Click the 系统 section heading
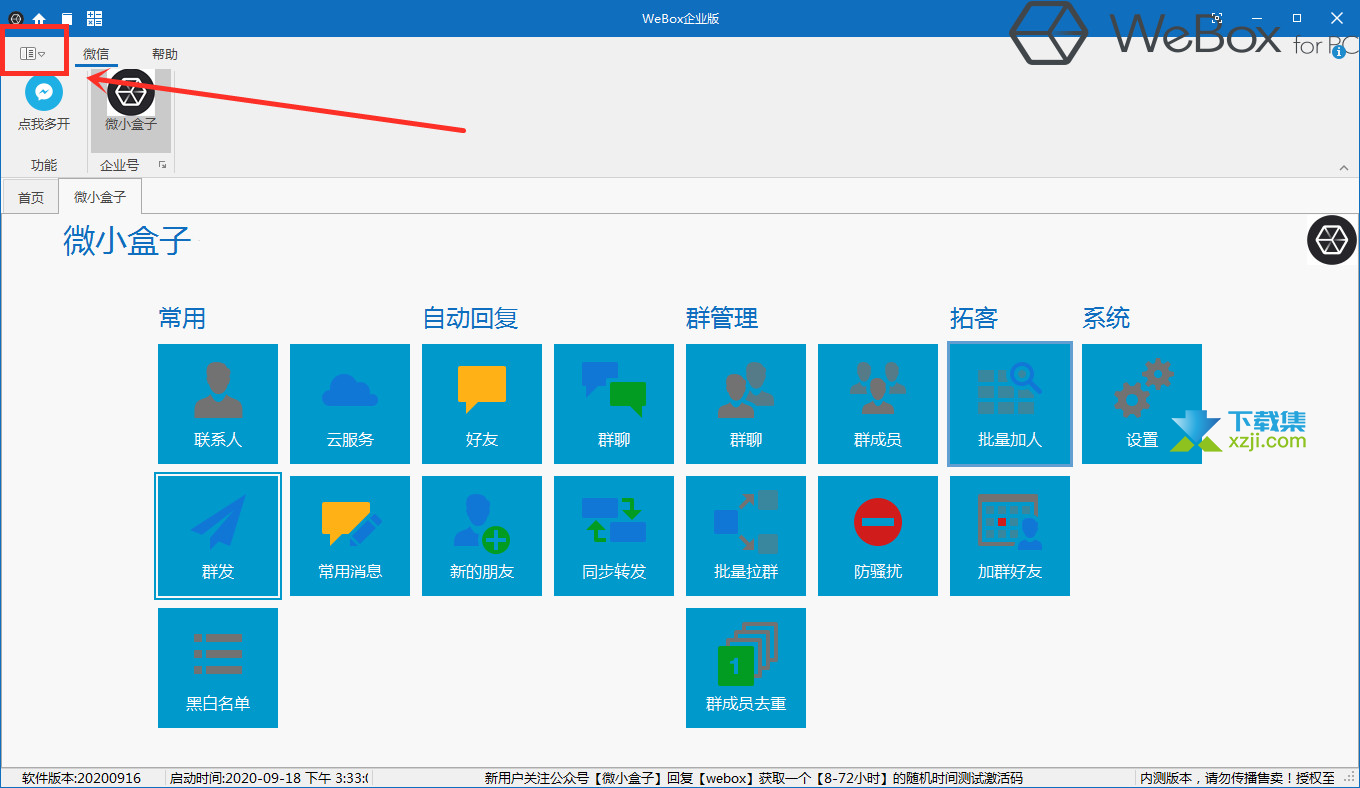 coord(1106,319)
